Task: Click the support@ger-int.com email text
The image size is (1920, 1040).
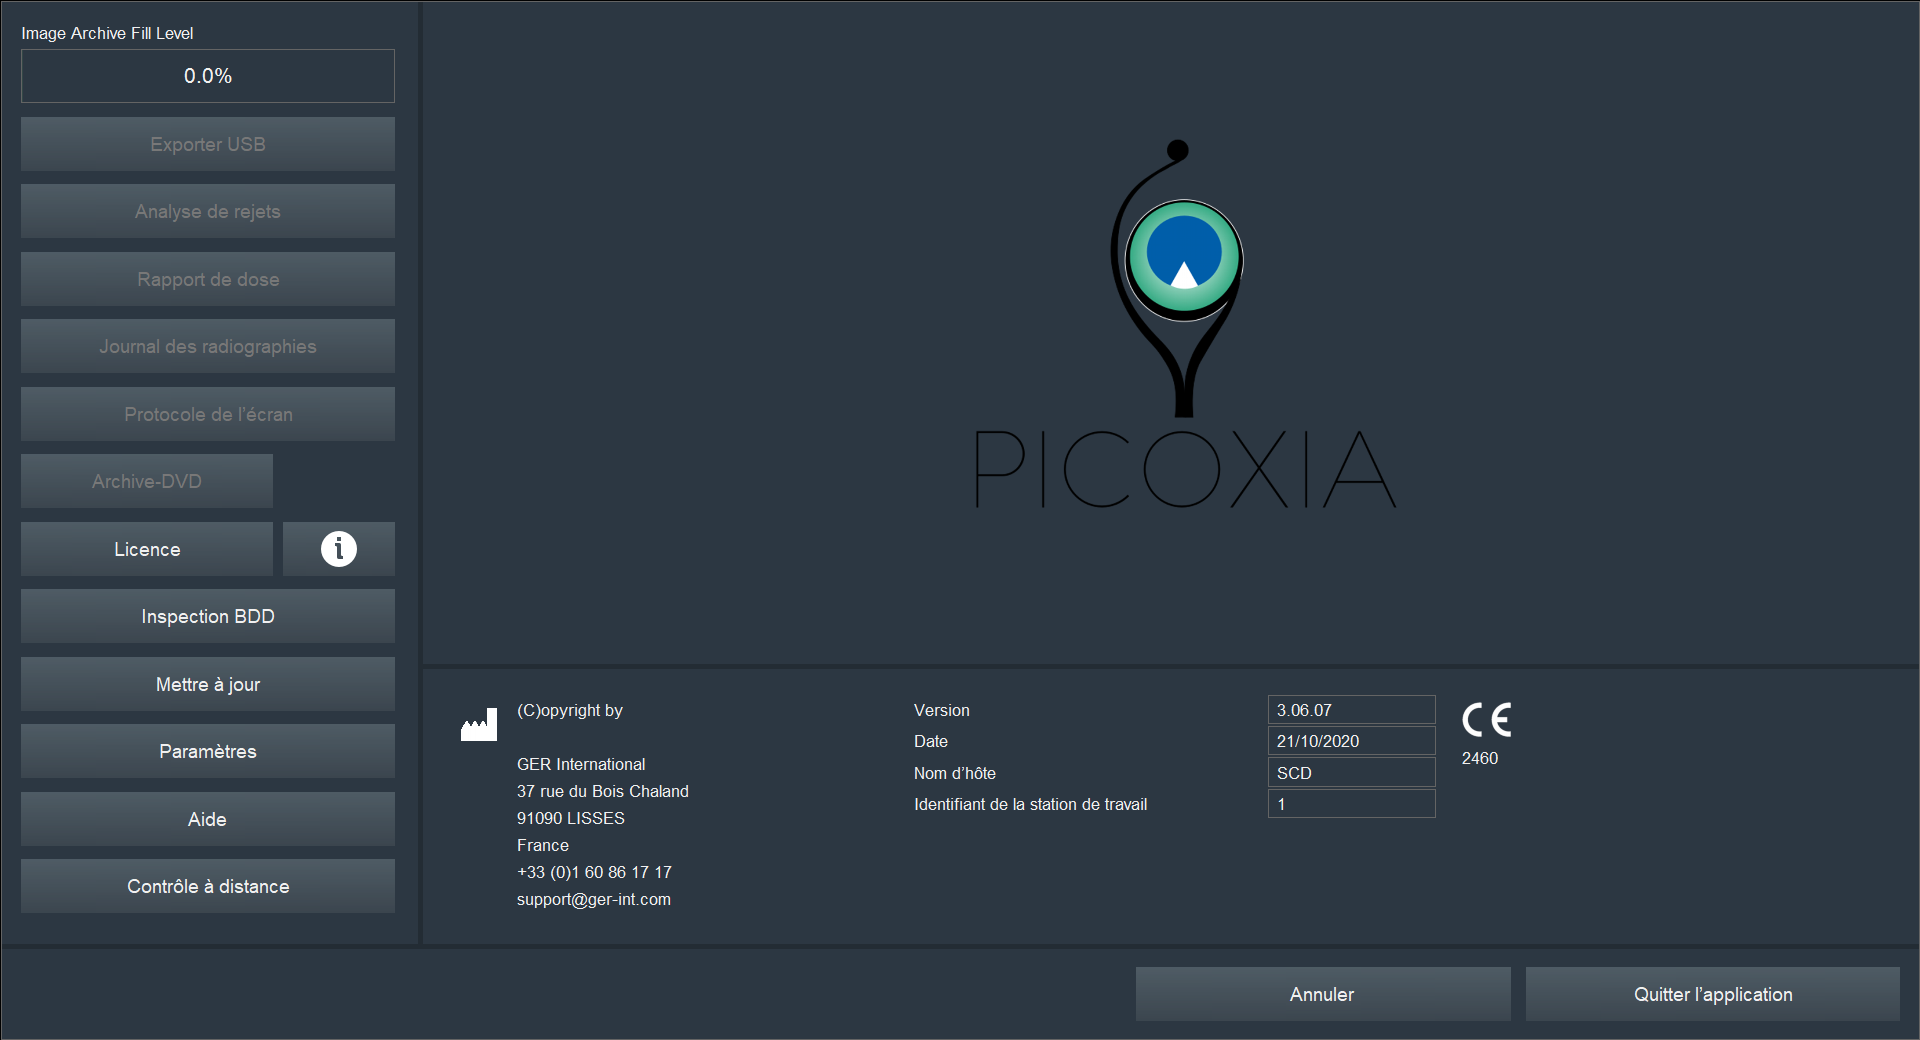Action: [x=594, y=899]
